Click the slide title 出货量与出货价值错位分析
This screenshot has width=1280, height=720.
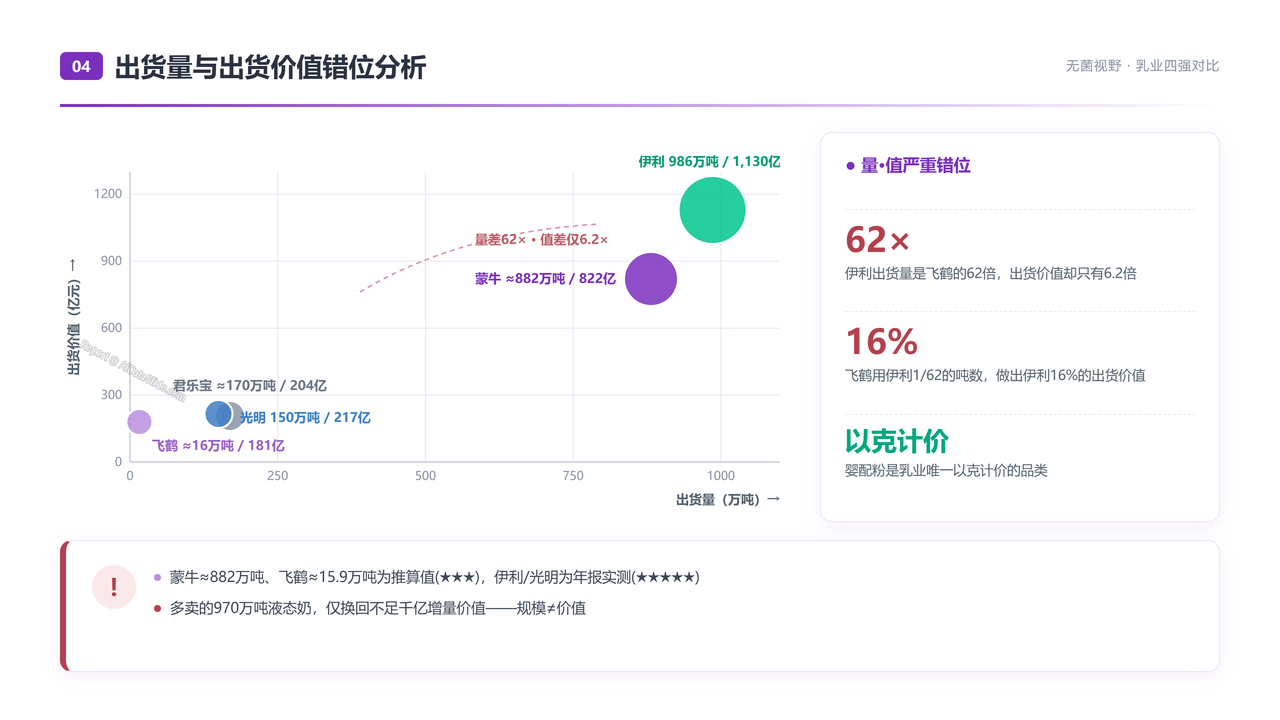[271, 67]
